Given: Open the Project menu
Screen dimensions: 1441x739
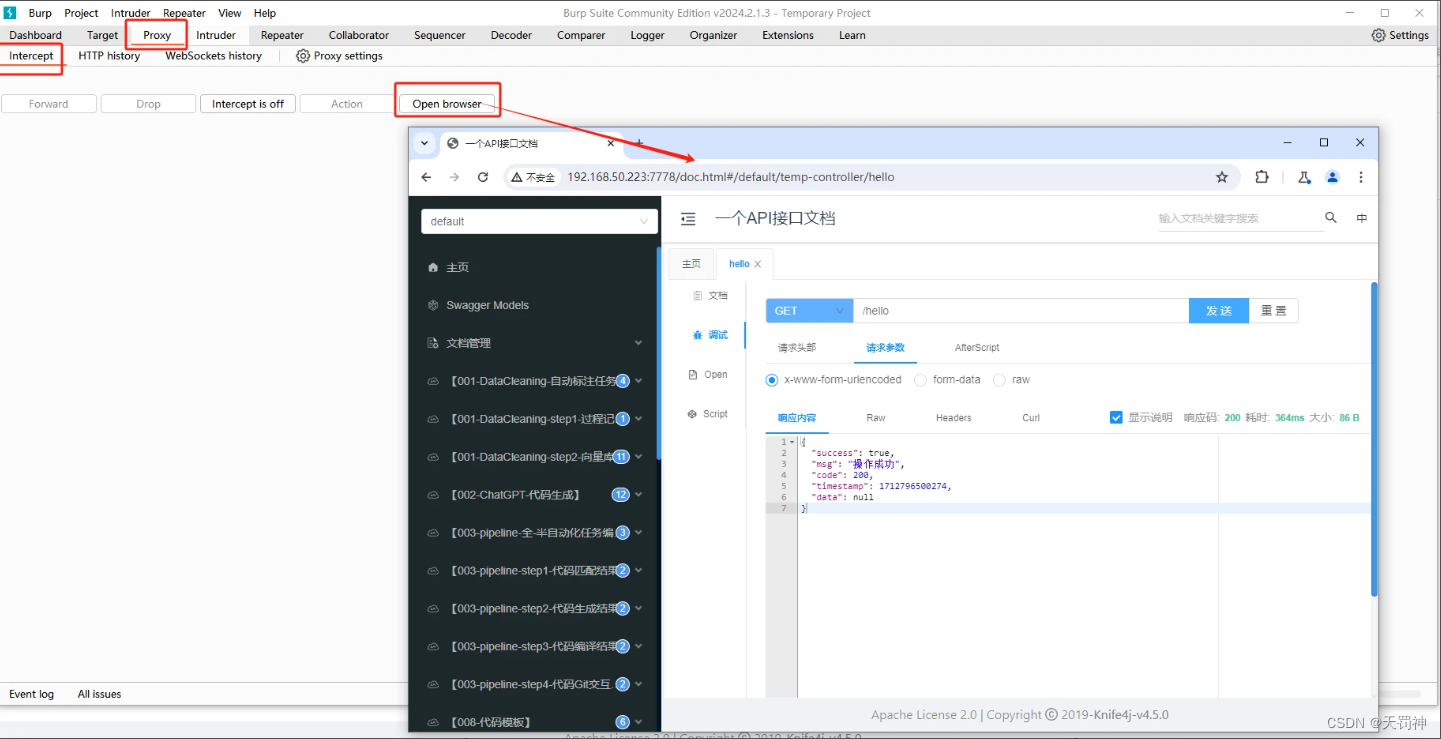Looking at the screenshot, I should coord(81,13).
